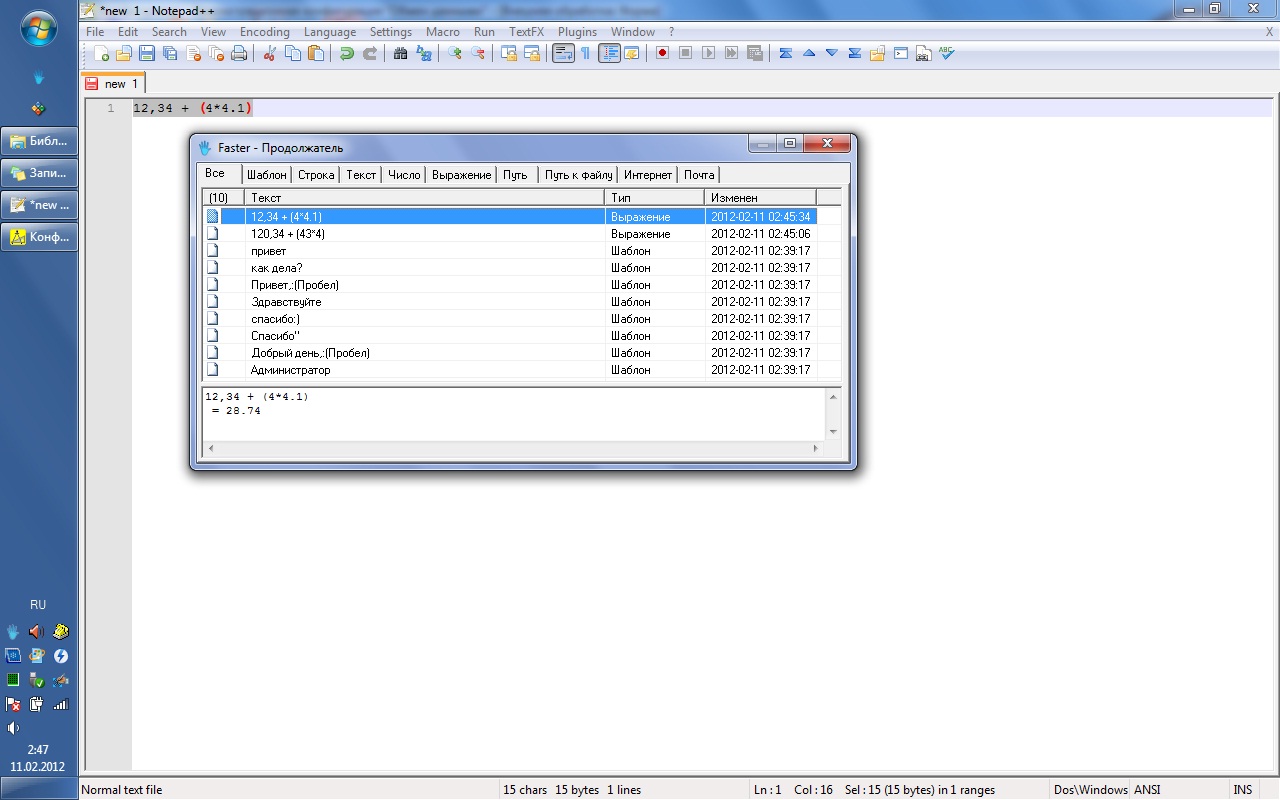The width and height of the screenshot is (1280, 800).
Task: Select the 'Добрый день,' template row
Action: (511, 353)
